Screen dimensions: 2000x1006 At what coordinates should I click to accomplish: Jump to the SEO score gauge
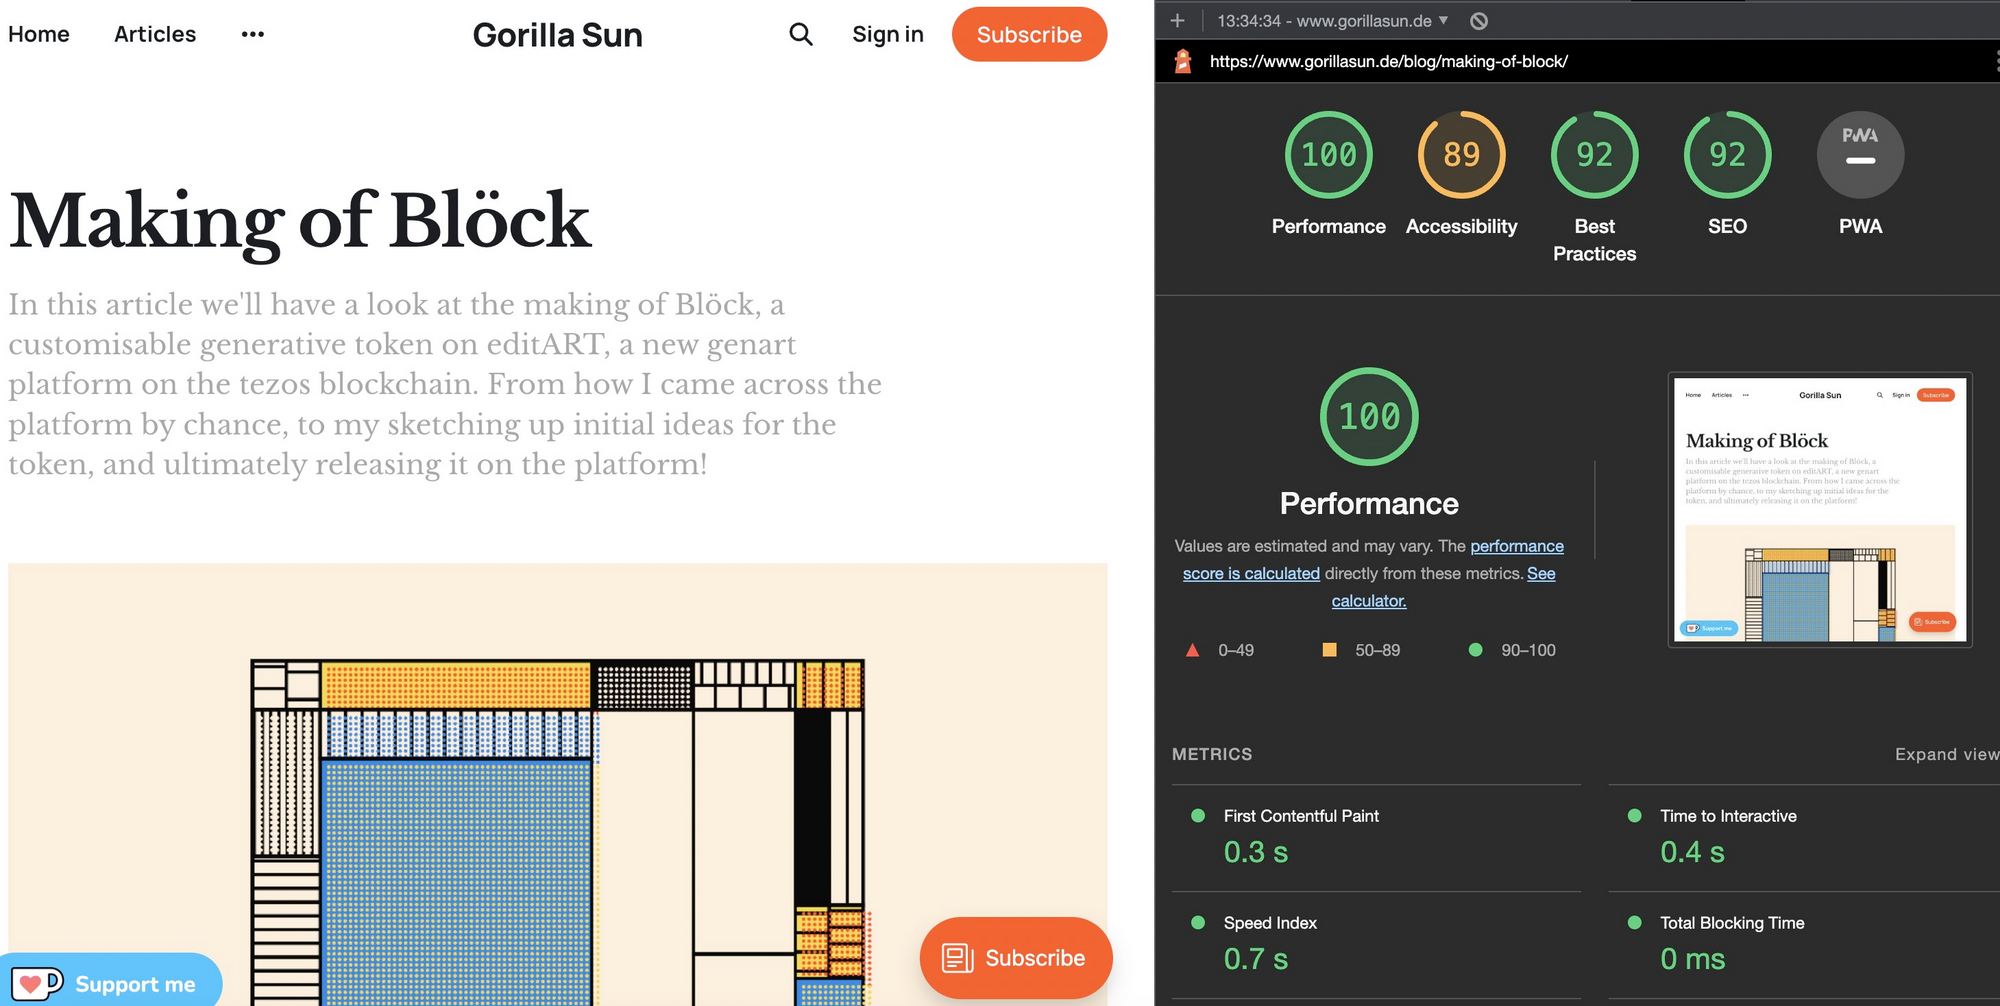[1727, 155]
